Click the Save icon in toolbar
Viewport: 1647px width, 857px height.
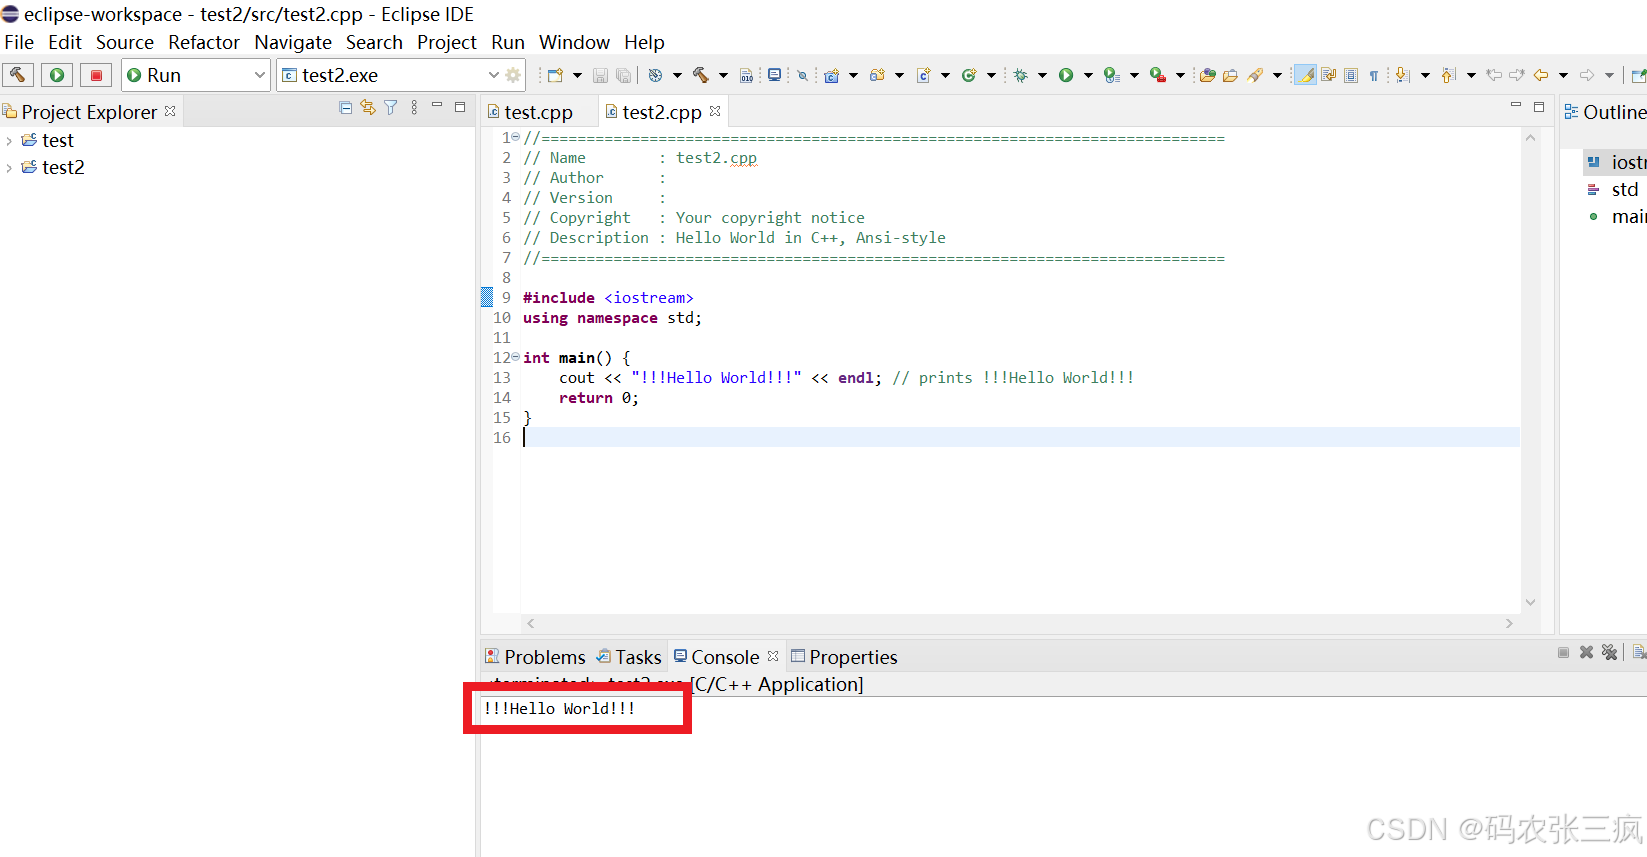tap(600, 75)
